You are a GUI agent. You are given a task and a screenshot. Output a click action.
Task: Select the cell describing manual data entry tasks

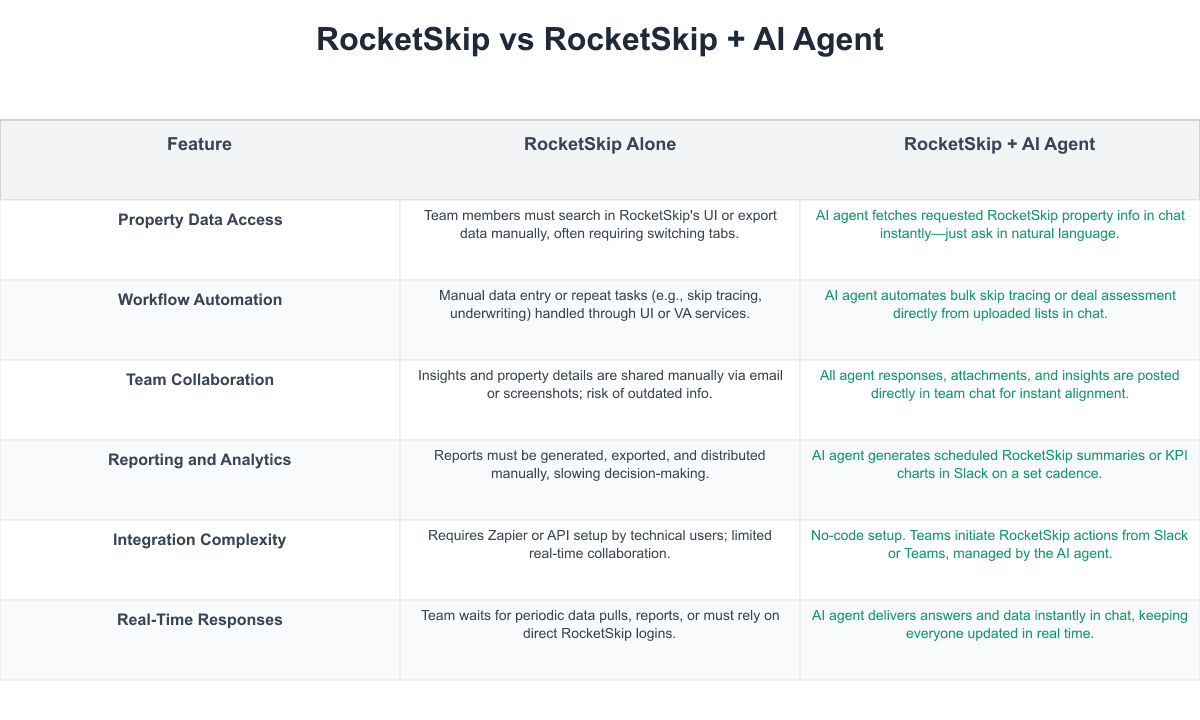pos(600,304)
